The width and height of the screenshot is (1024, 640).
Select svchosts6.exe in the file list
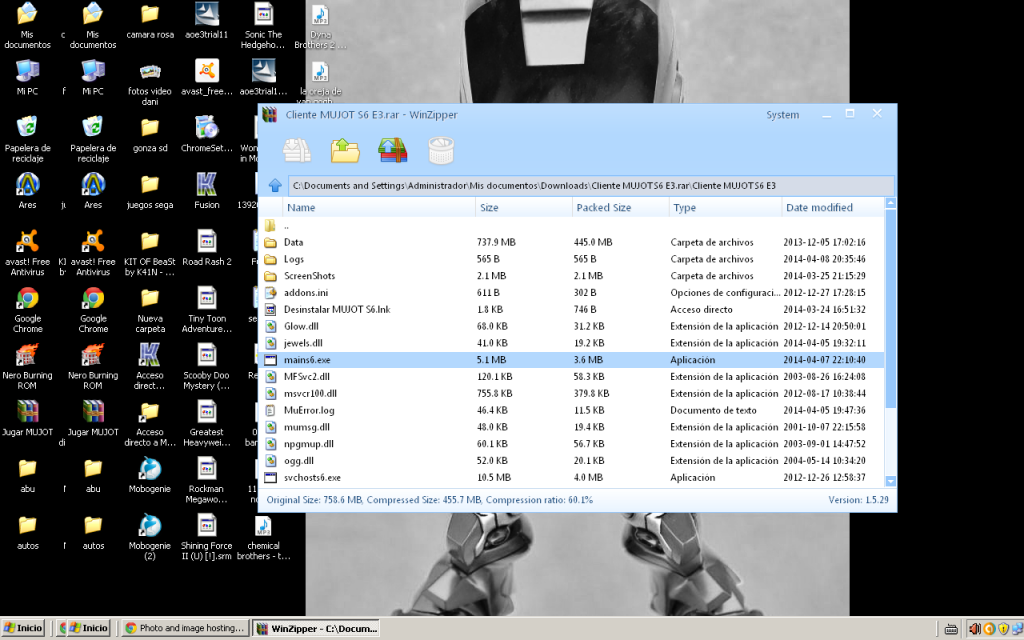tap(312, 478)
